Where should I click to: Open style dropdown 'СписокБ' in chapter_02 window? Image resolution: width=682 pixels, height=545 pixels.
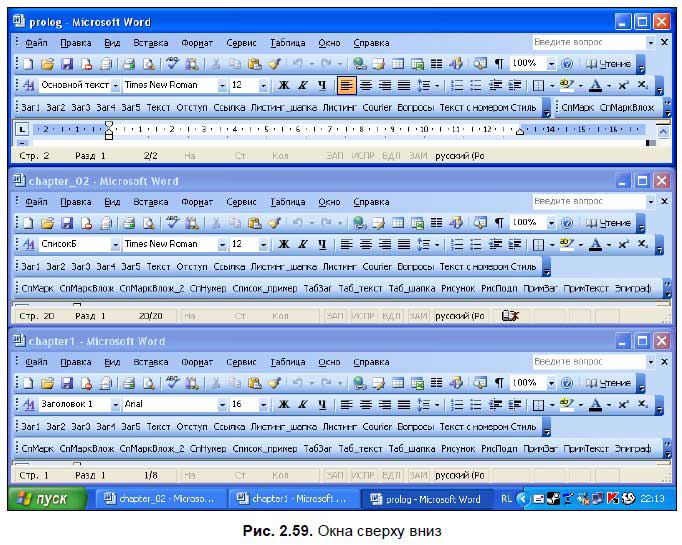coord(115,245)
